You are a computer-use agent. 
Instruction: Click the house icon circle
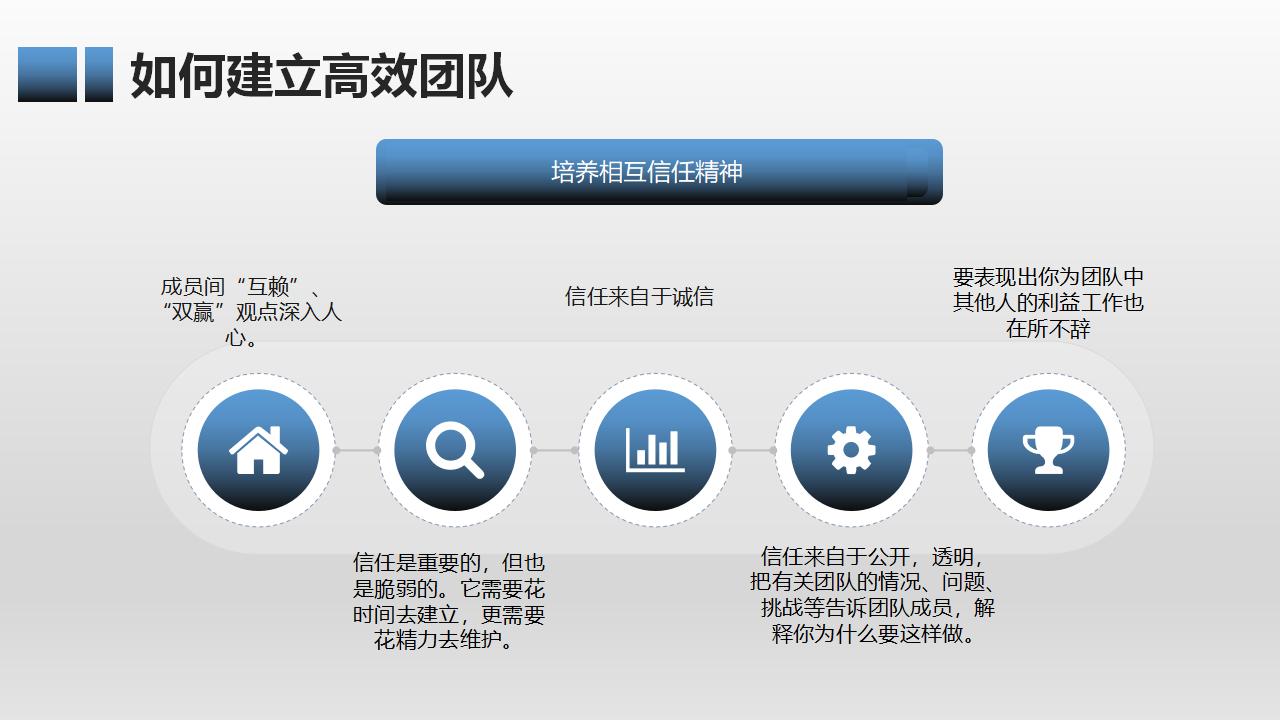click(x=258, y=450)
